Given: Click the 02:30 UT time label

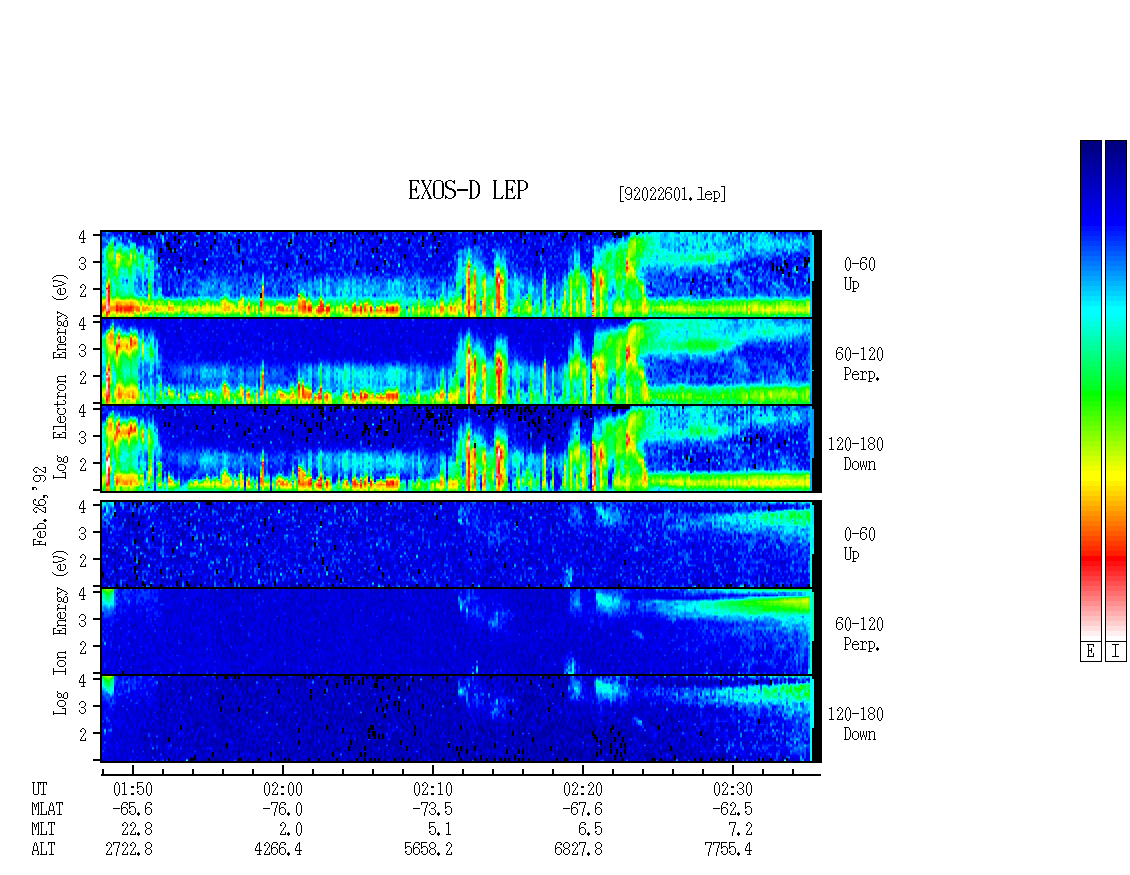Looking at the screenshot, I should pyautogui.click(x=732, y=789).
